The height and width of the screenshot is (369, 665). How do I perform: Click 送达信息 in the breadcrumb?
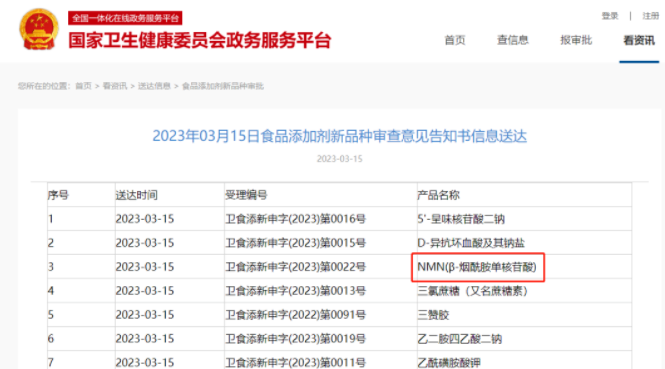[154, 86]
